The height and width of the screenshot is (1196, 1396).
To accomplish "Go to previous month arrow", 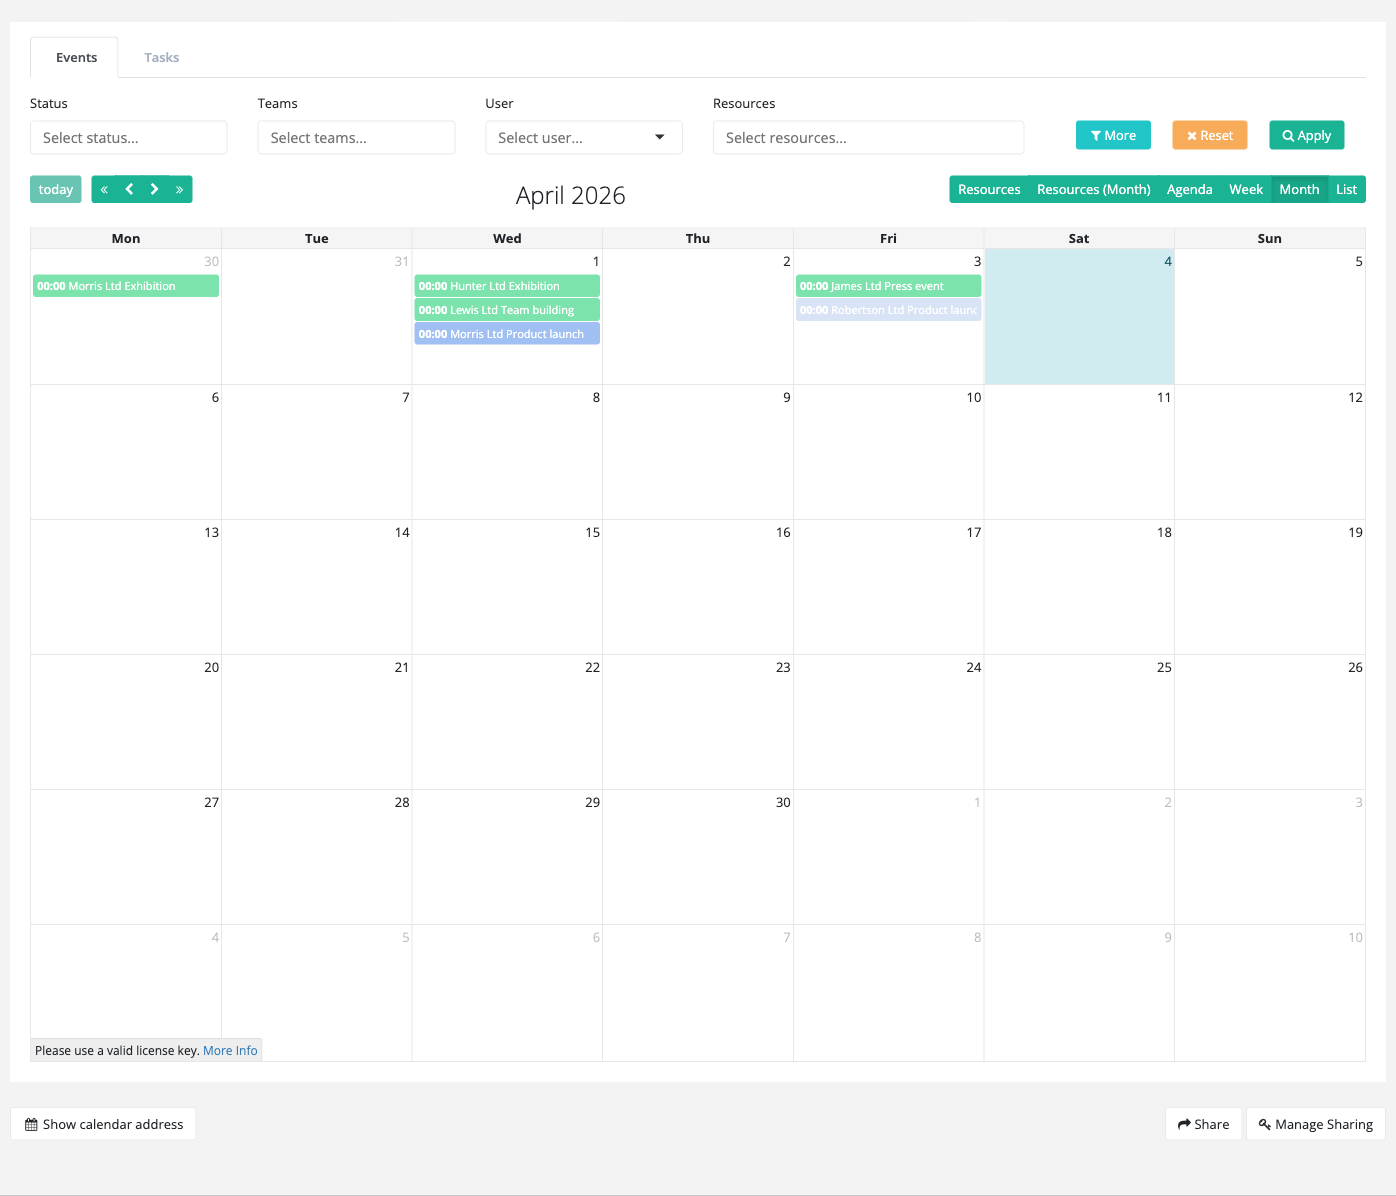I will click(129, 189).
